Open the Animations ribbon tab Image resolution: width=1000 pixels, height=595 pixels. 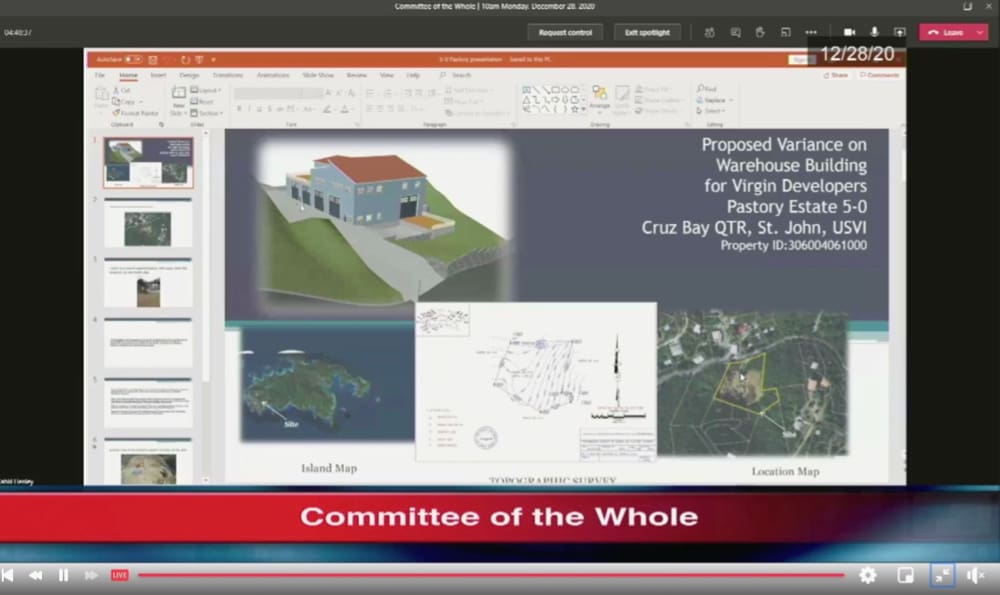(x=273, y=75)
